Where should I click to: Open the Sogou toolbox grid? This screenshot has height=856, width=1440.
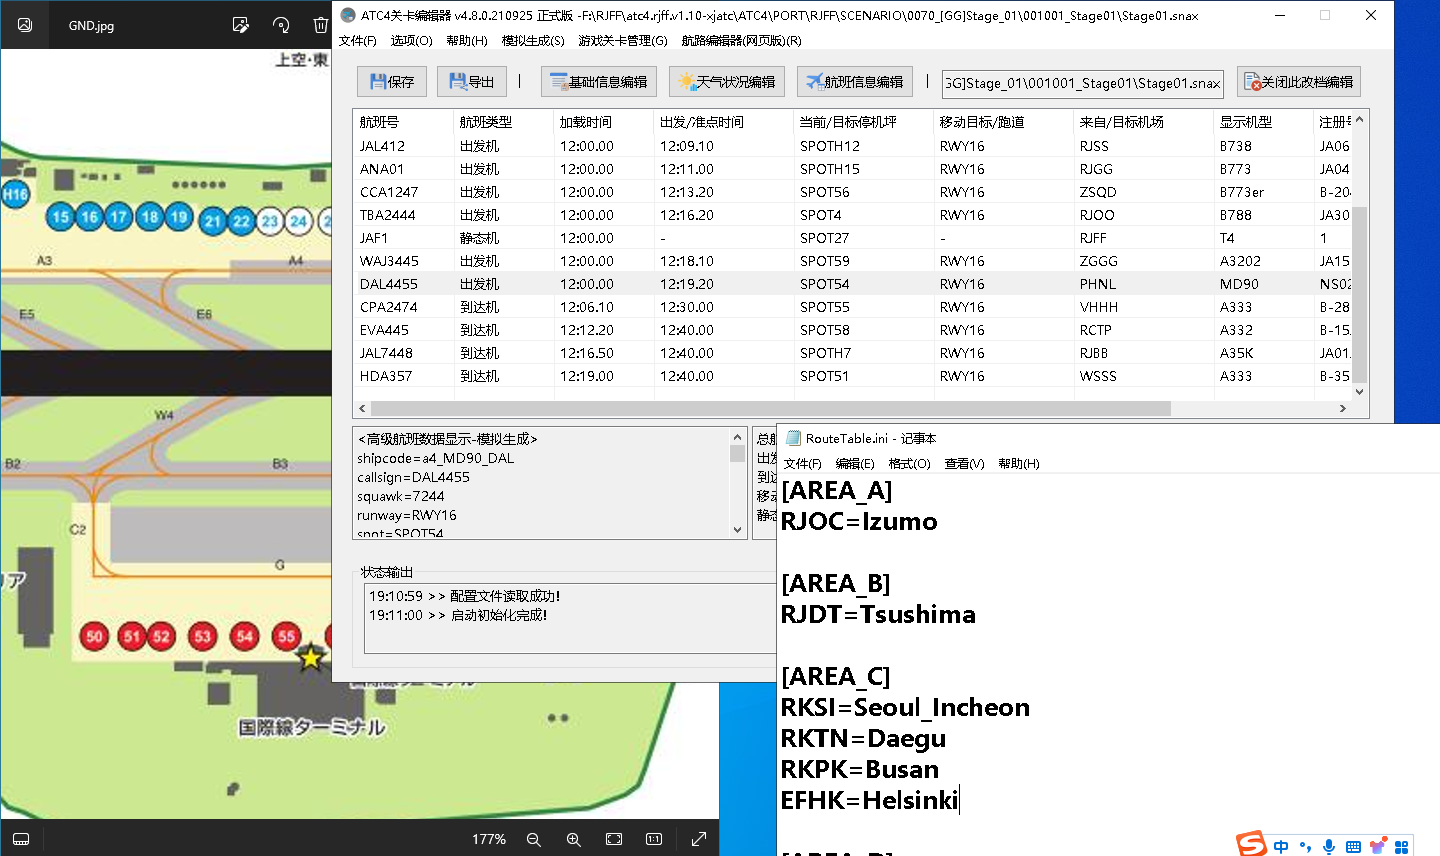tap(1402, 847)
